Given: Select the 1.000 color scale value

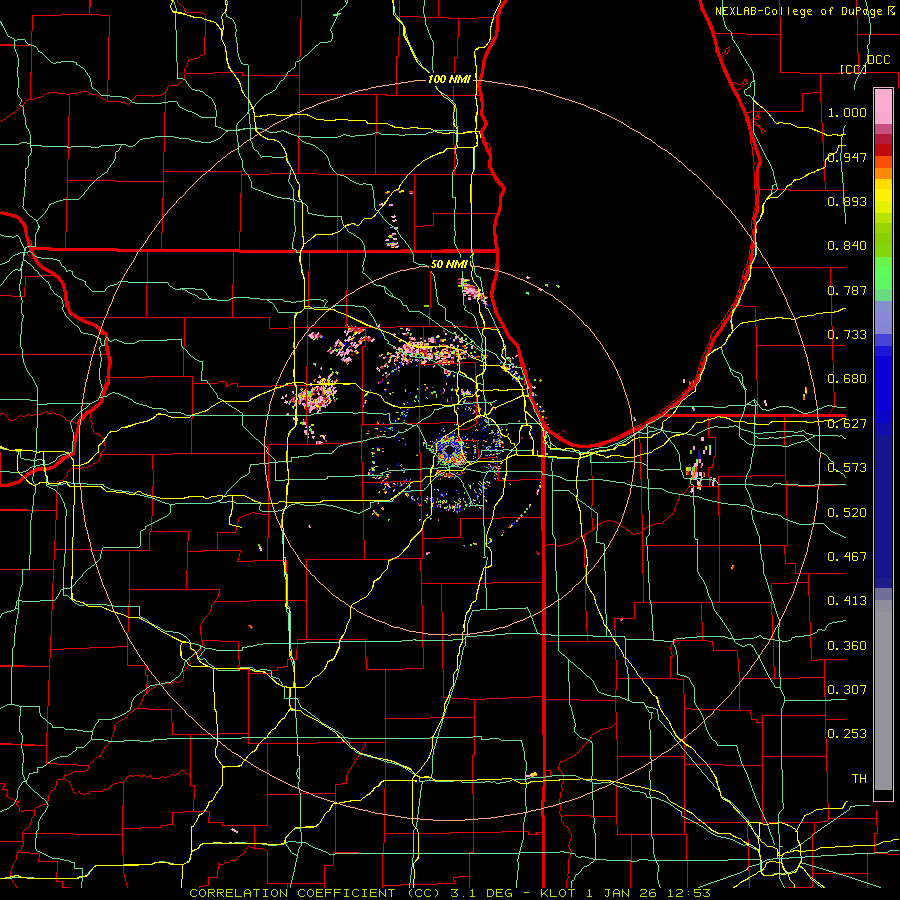Looking at the screenshot, I should (x=847, y=112).
